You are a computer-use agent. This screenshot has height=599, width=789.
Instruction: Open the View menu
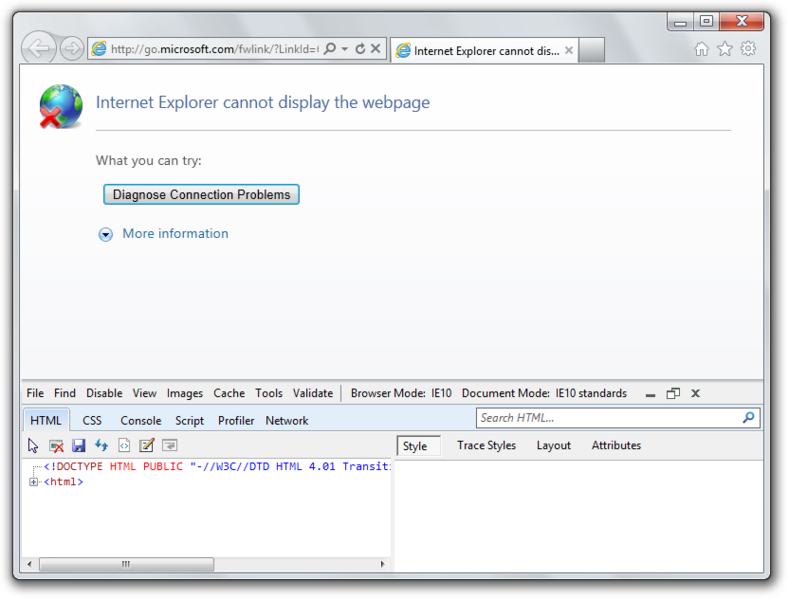pos(144,393)
